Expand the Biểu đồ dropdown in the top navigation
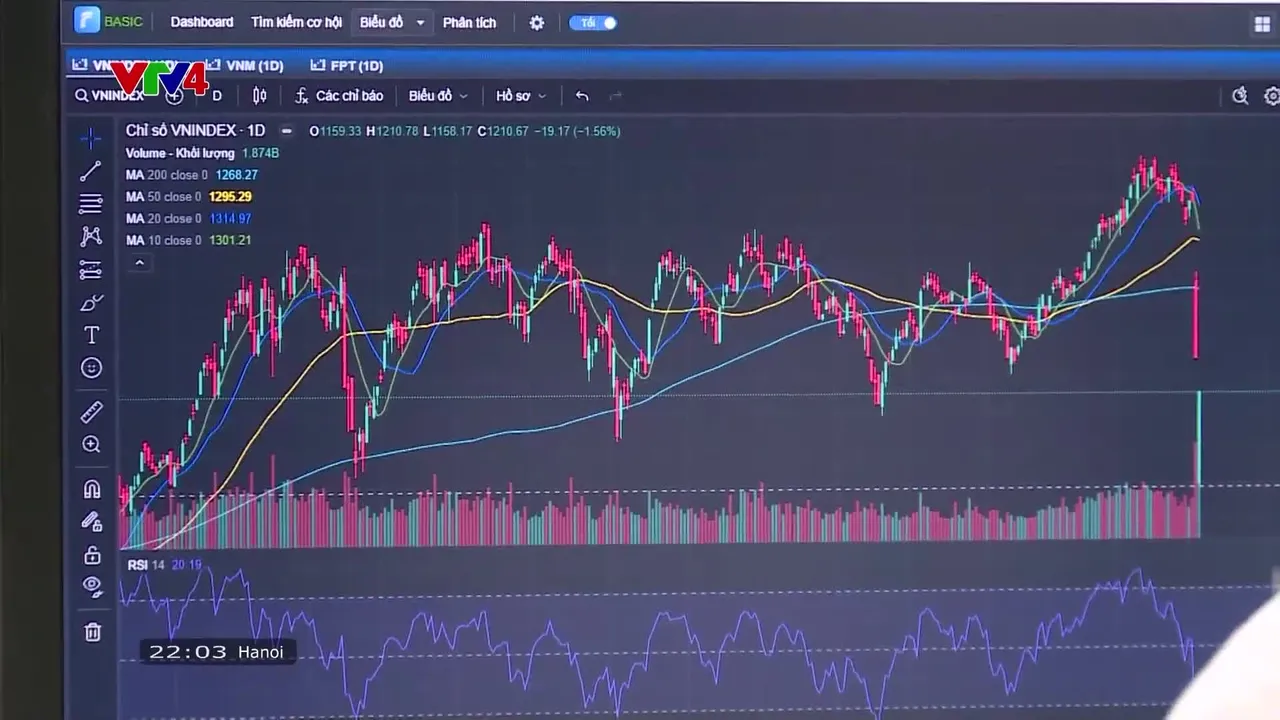 [392, 22]
